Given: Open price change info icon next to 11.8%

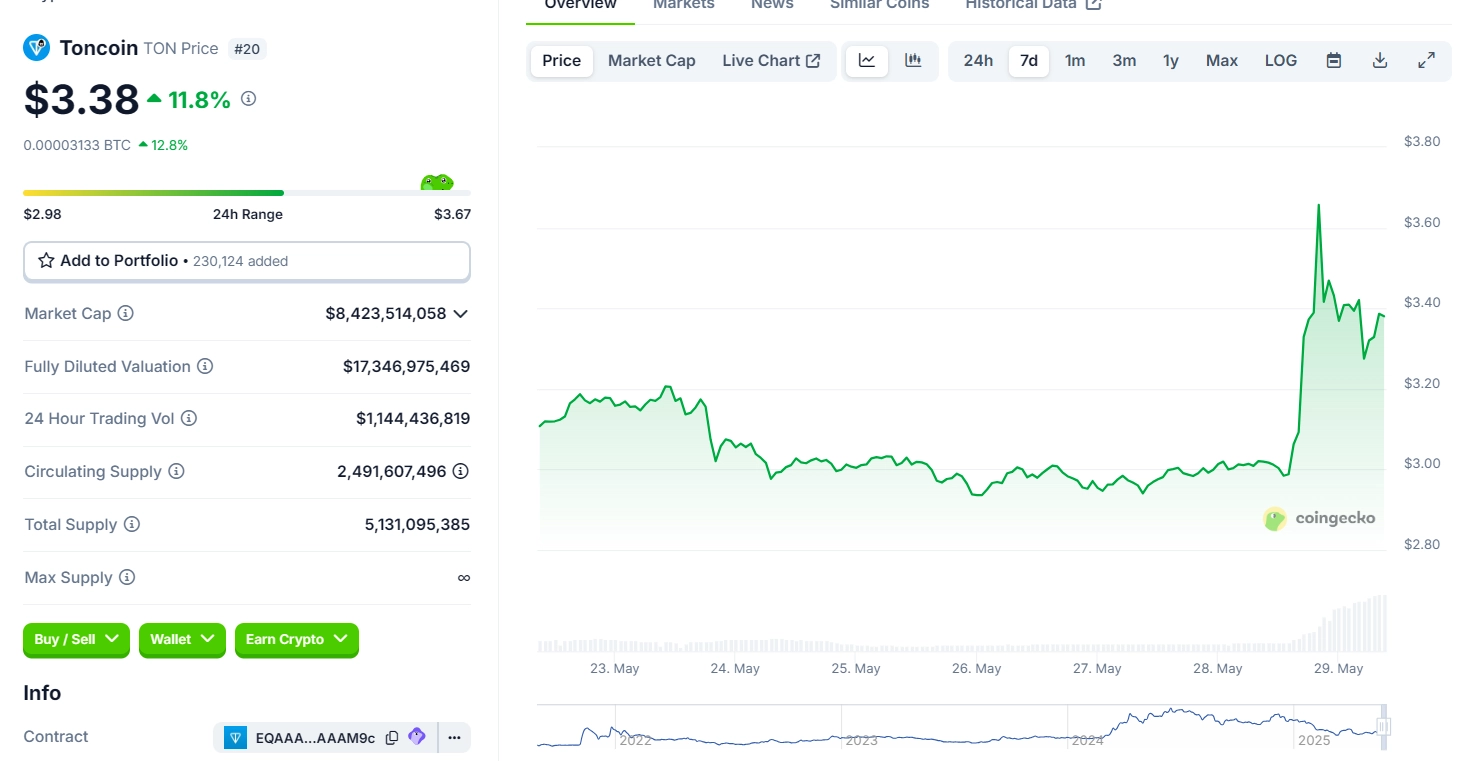Looking at the screenshot, I should pos(249,99).
